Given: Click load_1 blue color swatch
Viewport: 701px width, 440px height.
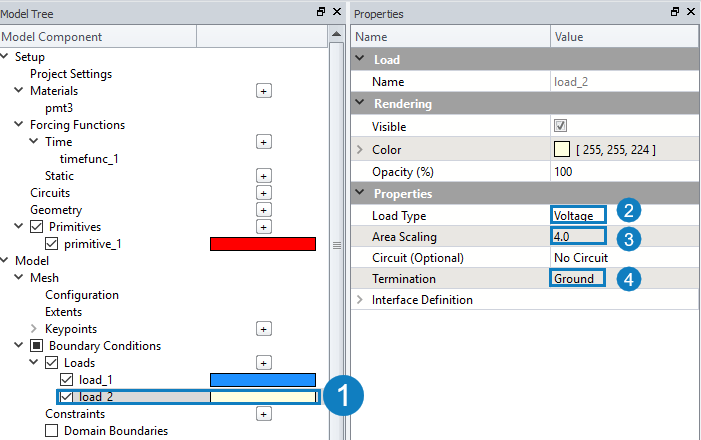Looking at the screenshot, I should 263,380.
